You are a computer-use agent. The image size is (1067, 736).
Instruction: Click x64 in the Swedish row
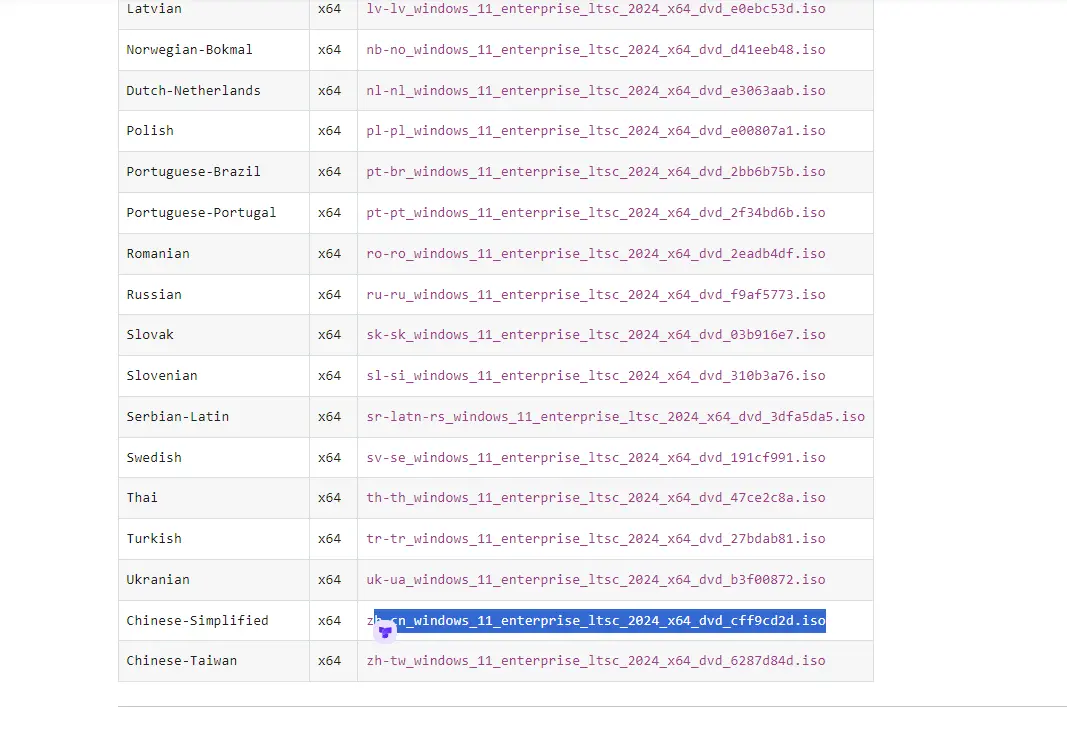coord(329,457)
